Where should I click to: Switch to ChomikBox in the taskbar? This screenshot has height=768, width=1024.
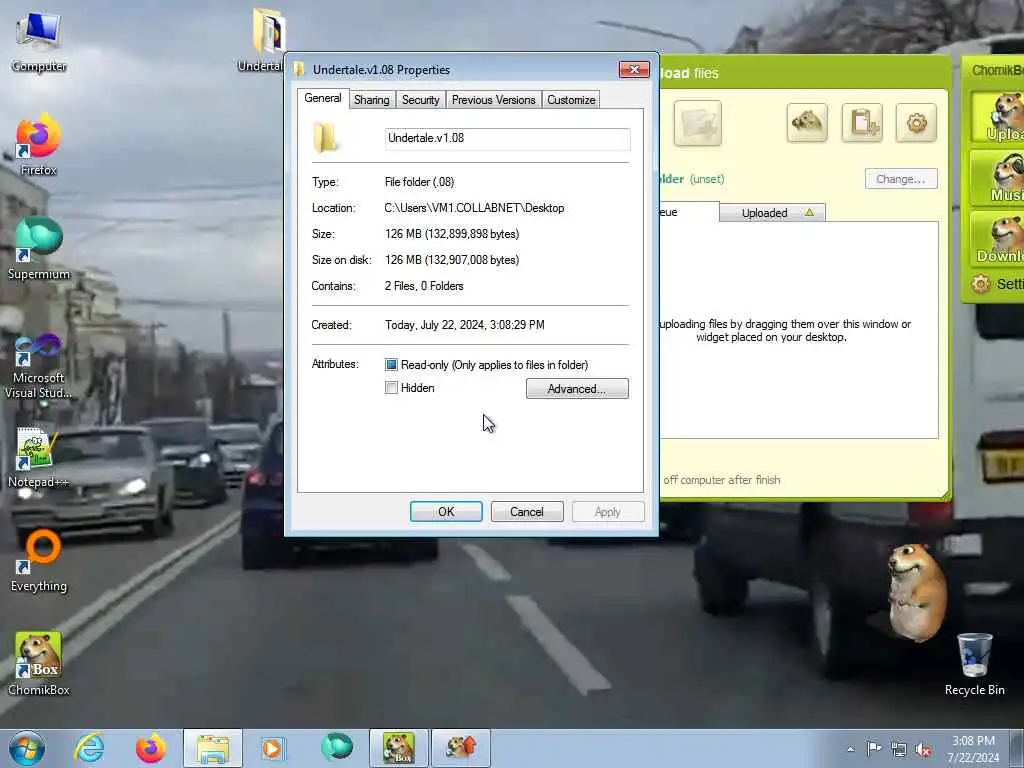(x=399, y=748)
